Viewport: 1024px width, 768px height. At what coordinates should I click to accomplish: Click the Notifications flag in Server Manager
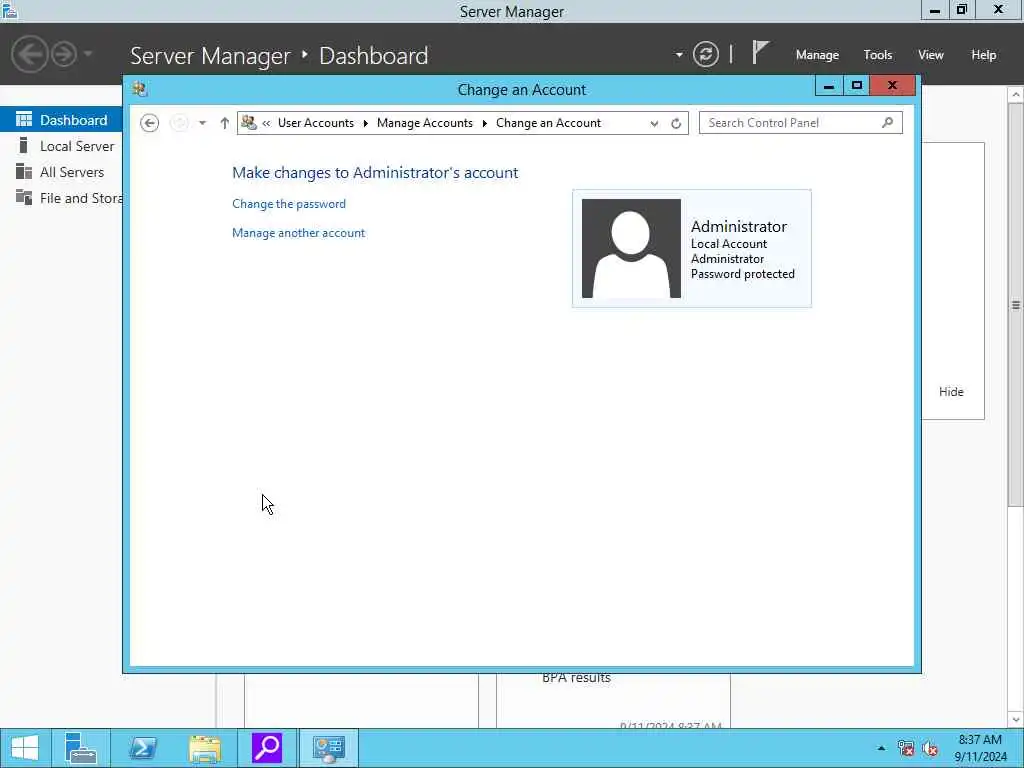760,52
